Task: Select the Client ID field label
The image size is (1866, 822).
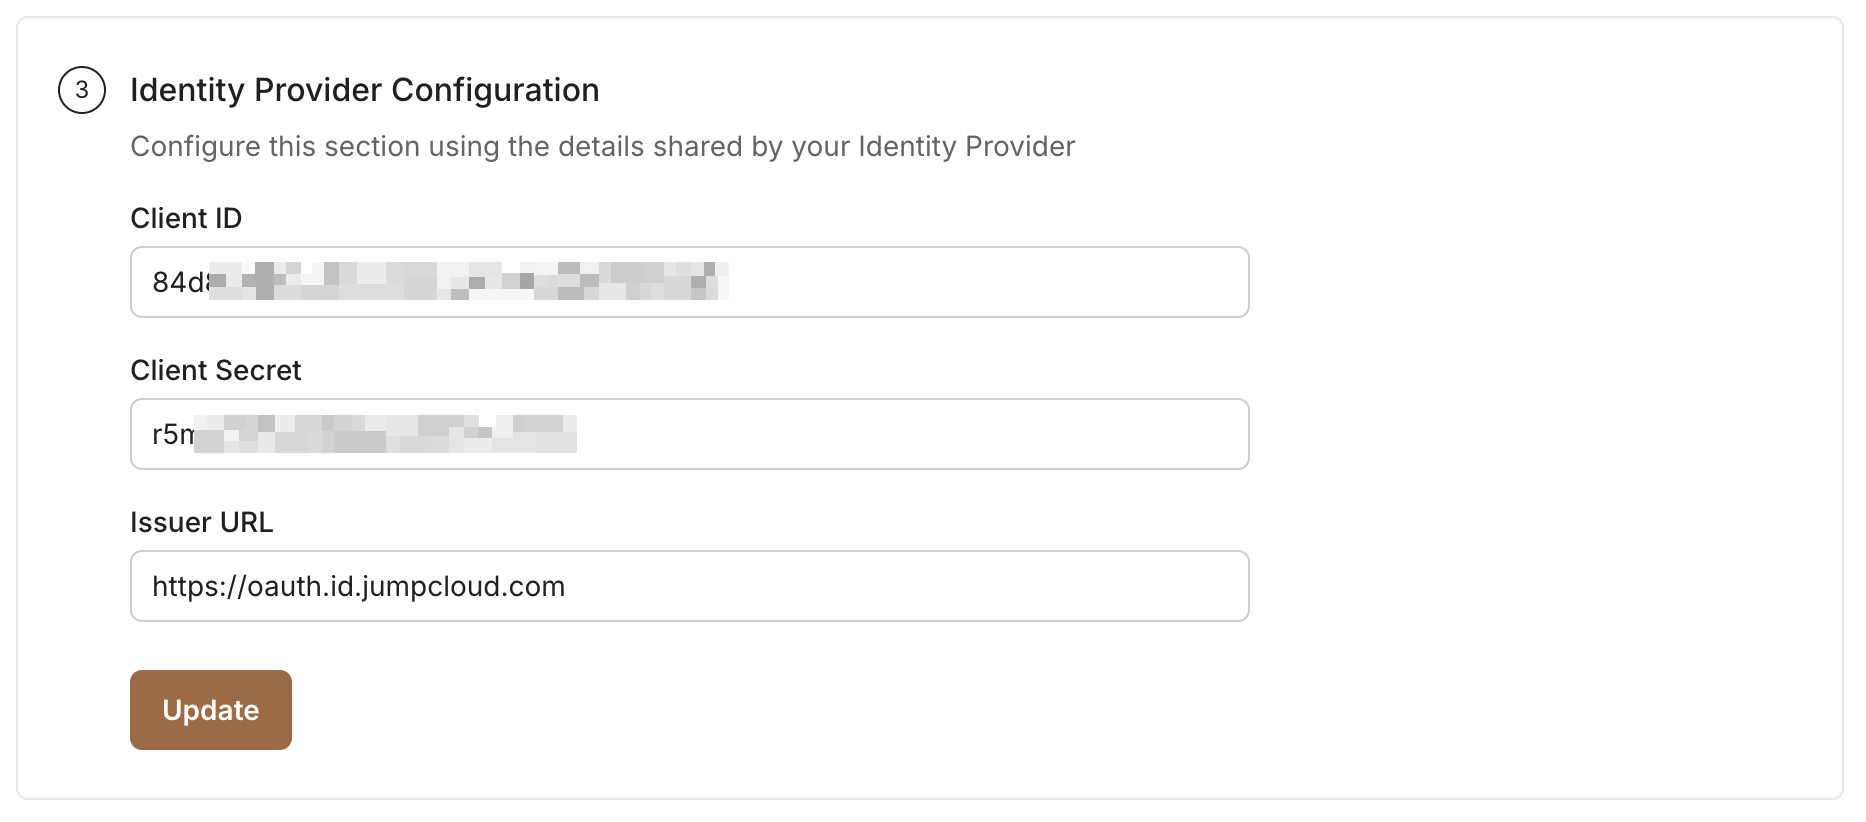Action: click(x=186, y=218)
